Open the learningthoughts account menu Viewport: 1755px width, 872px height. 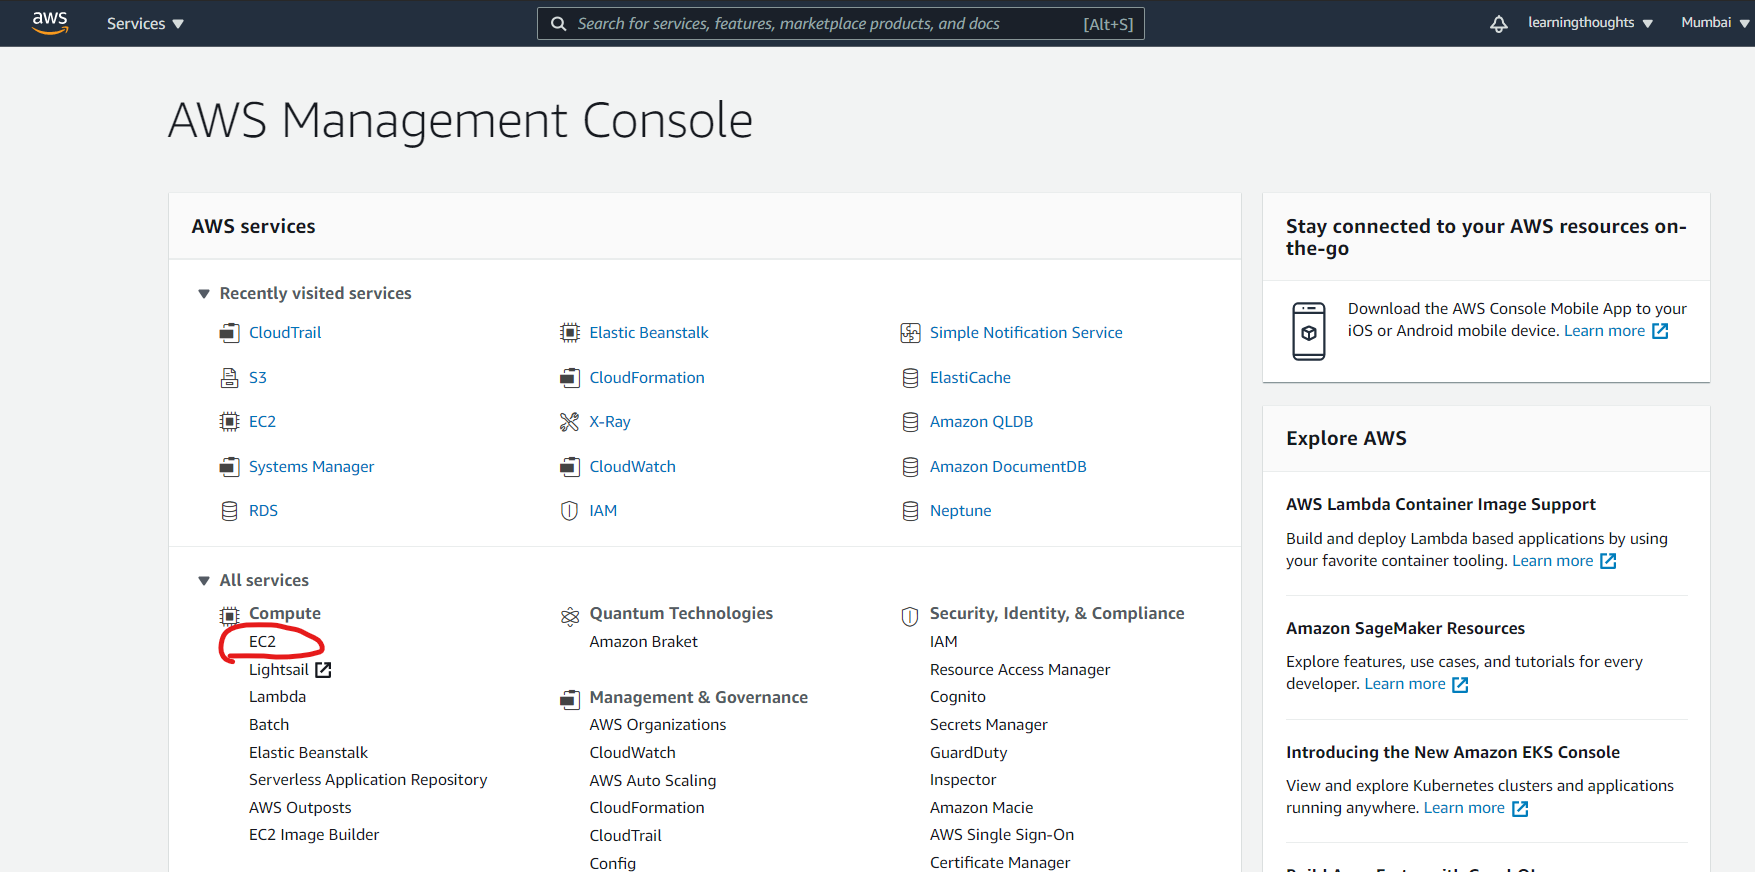click(x=1590, y=23)
